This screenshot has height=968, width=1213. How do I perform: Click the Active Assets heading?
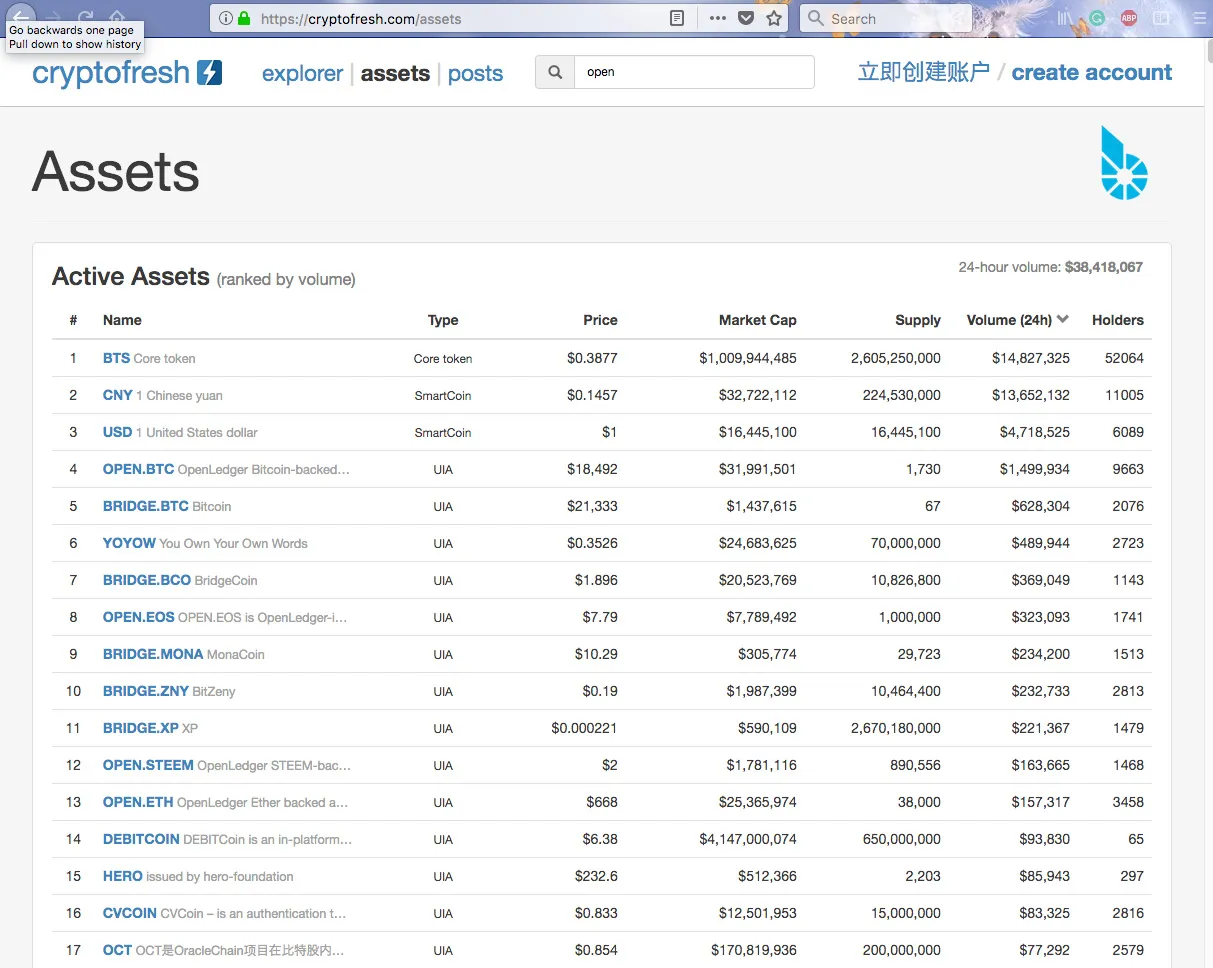pos(131,276)
